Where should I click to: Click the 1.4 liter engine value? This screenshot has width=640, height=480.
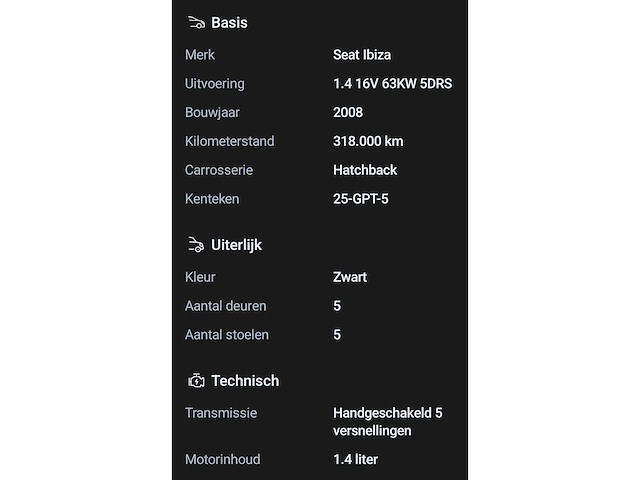pyautogui.click(x=355, y=459)
